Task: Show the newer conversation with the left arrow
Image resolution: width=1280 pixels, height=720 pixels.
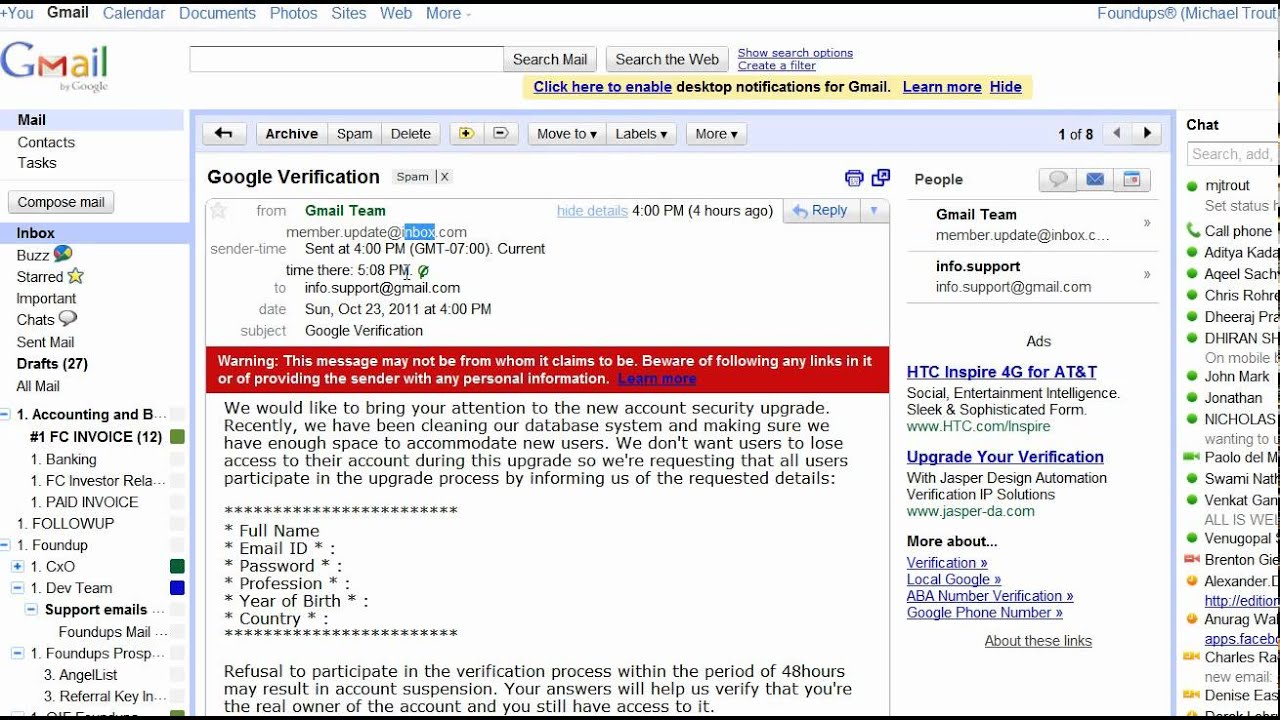Action: click(x=1117, y=134)
